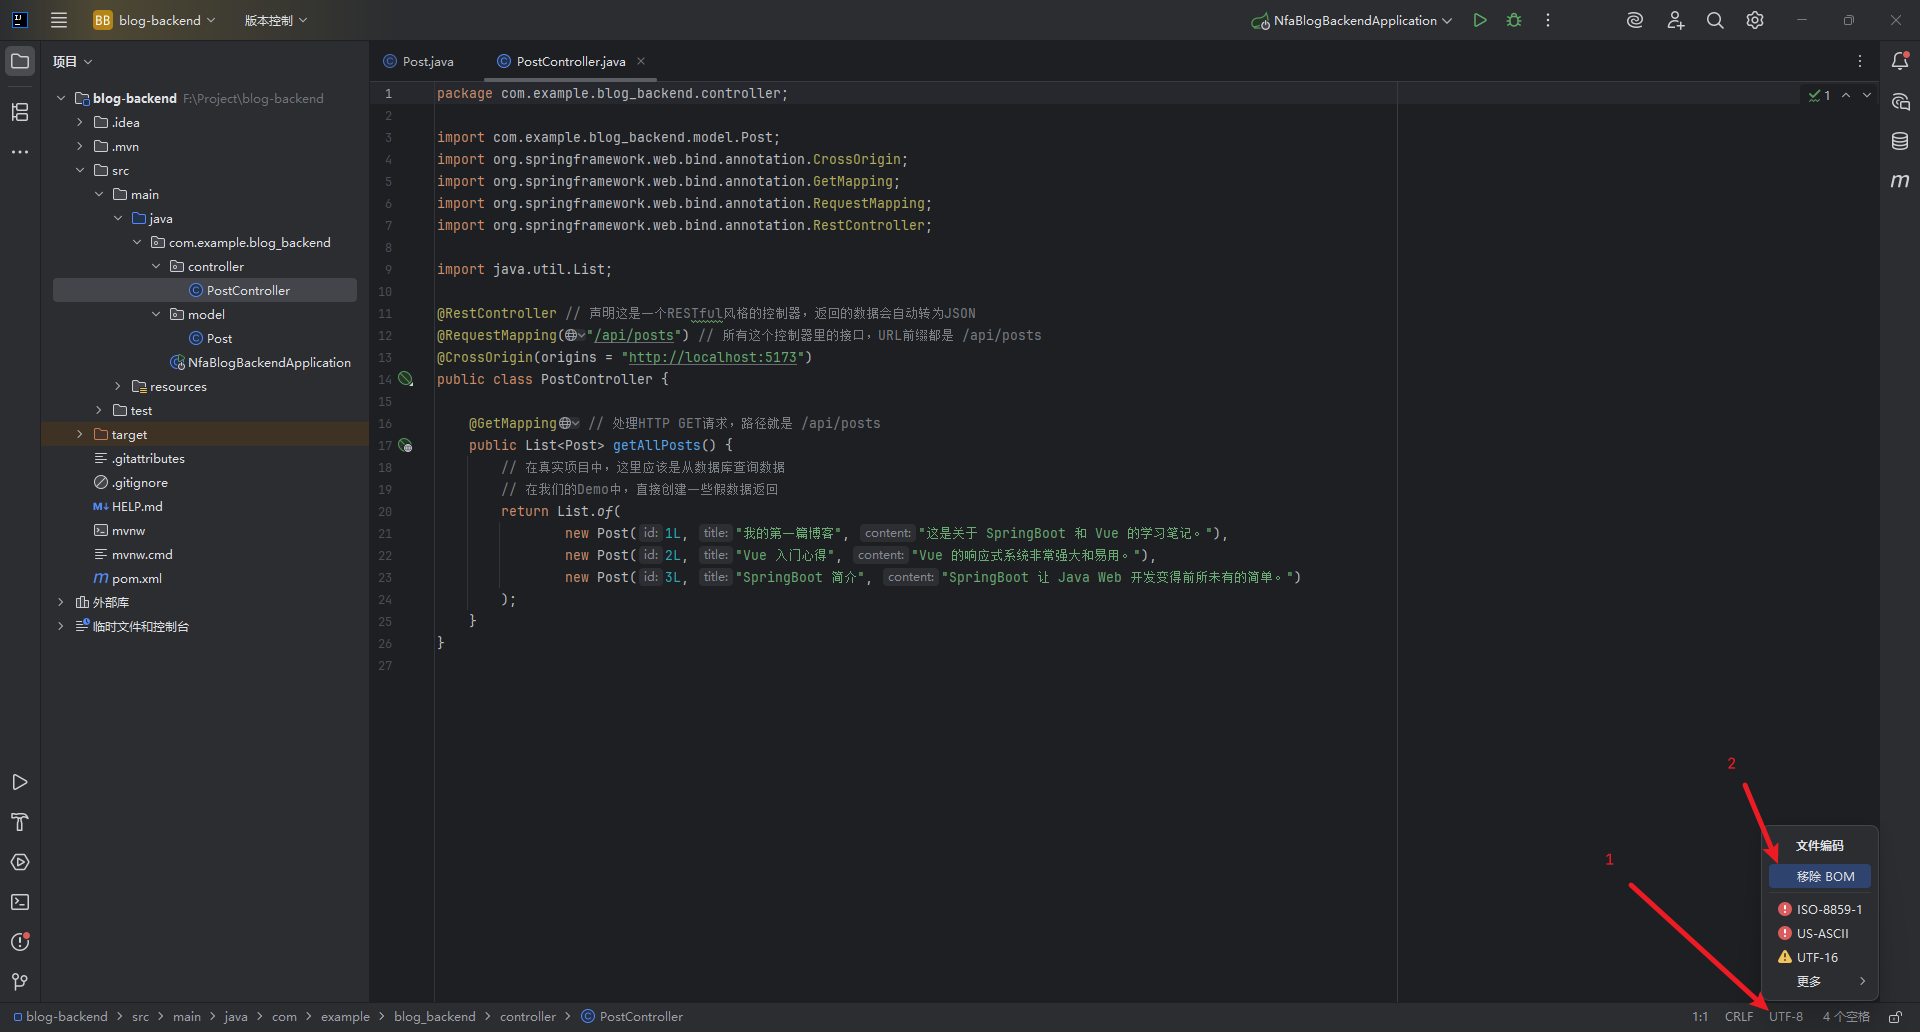Open the Build hammer tool window

pyautogui.click(x=20, y=822)
